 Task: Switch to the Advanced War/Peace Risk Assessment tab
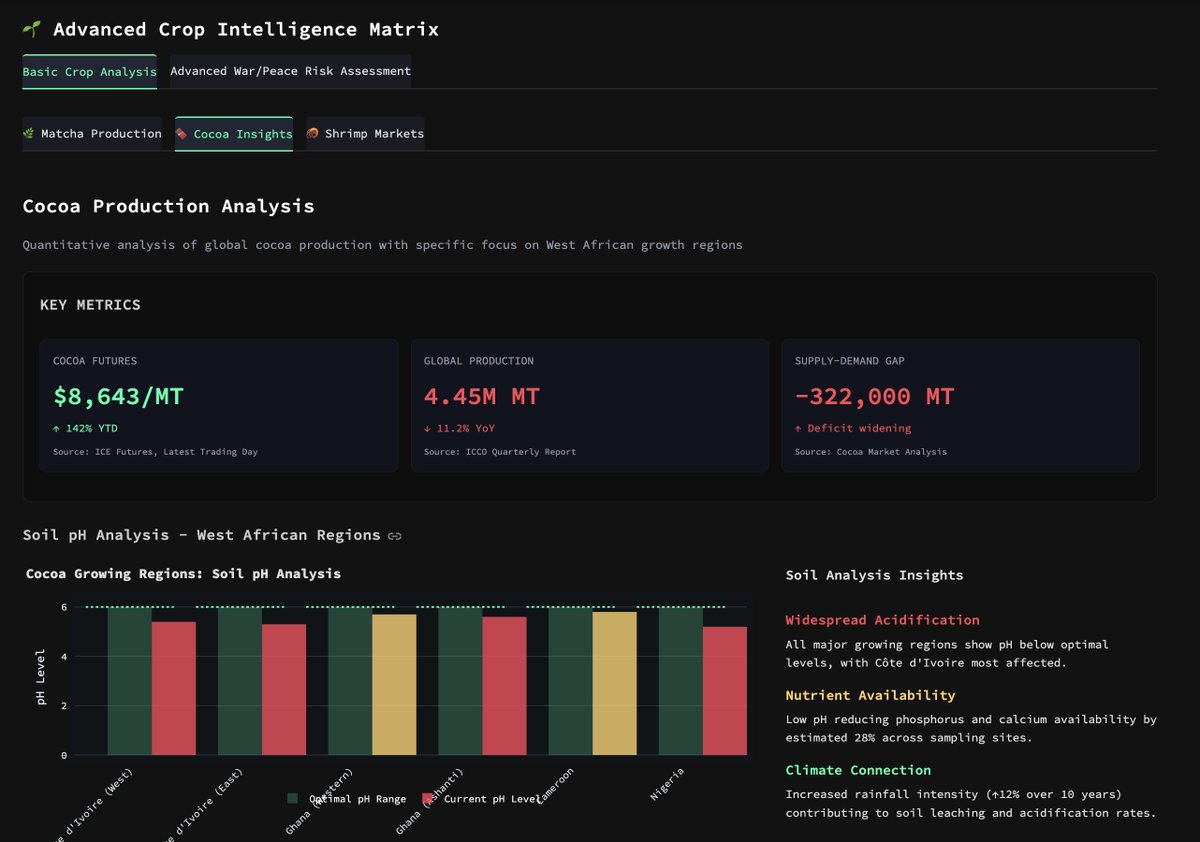click(x=290, y=71)
